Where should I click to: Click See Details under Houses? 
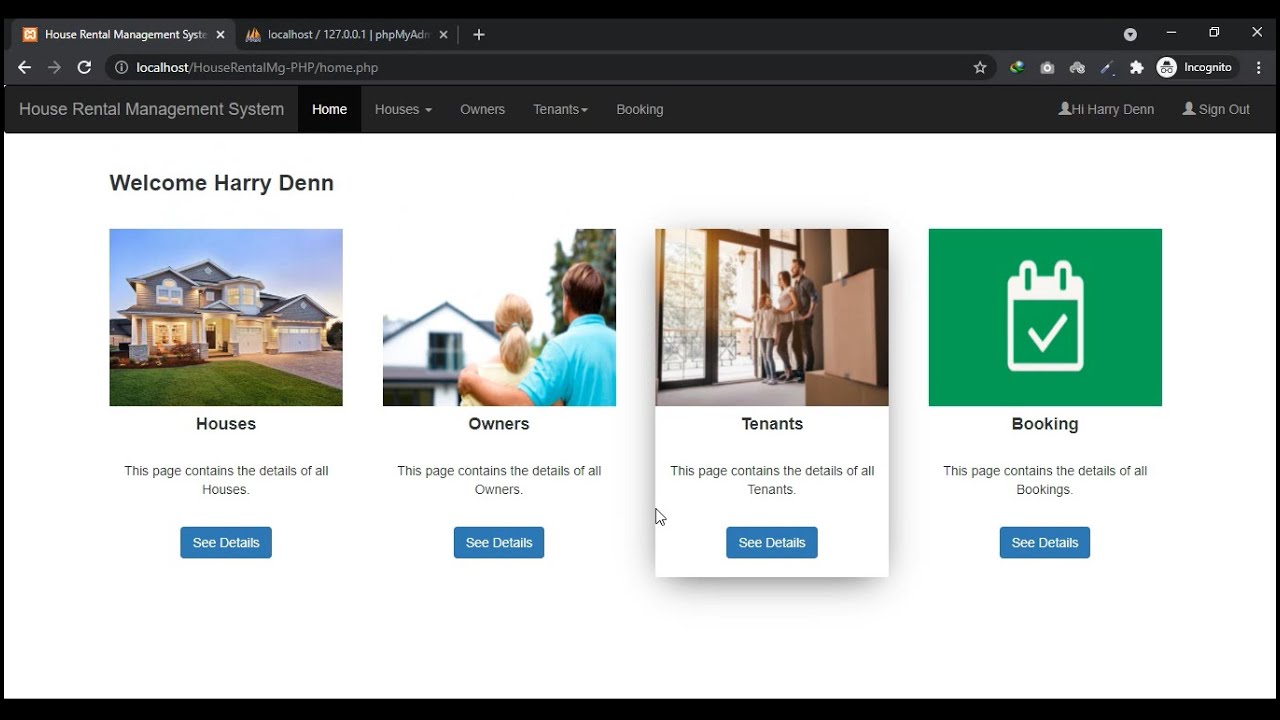(226, 542)
